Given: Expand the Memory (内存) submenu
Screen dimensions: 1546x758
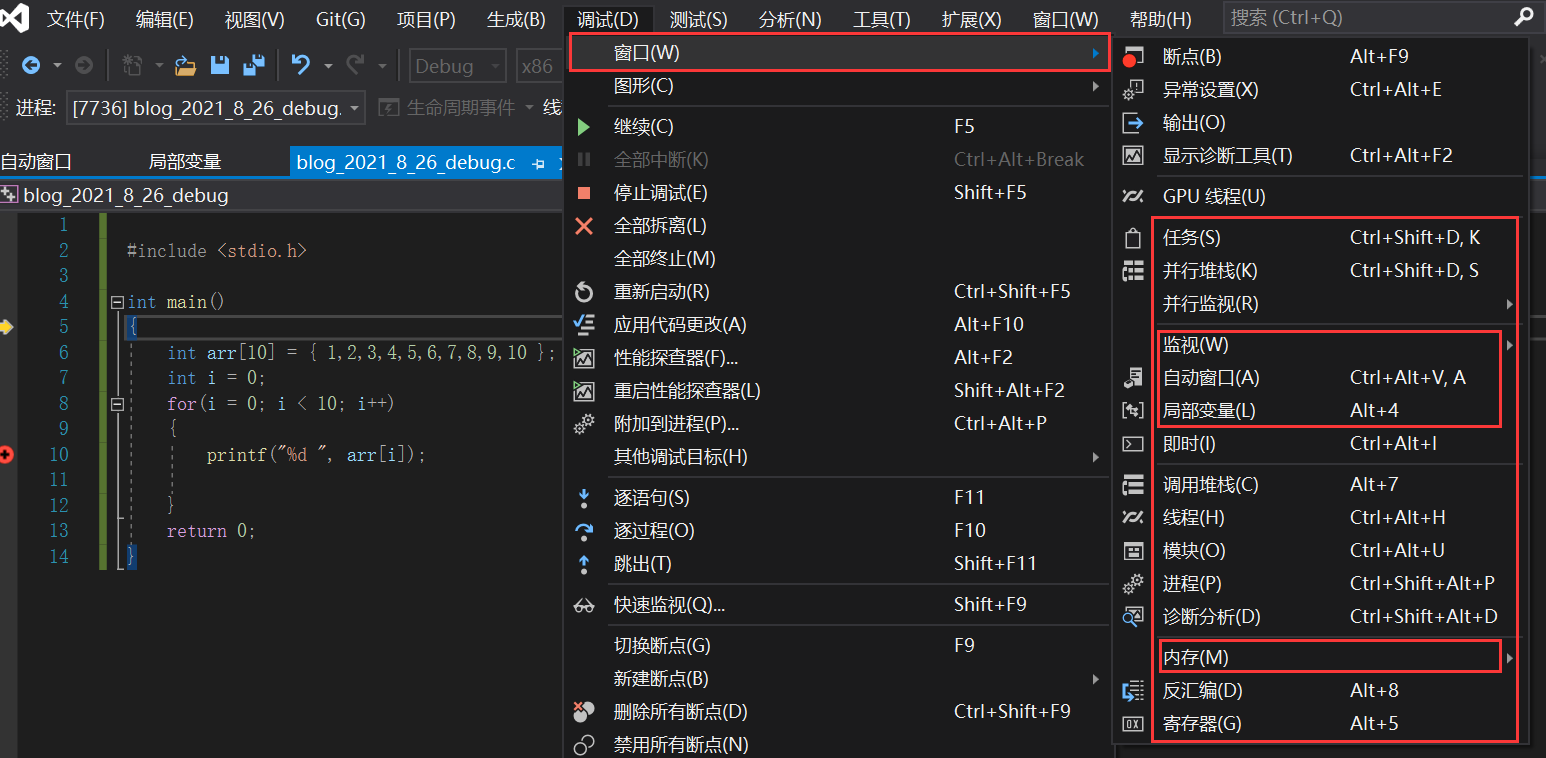Looking at the screenshot, I should [x=1330, y=658].
